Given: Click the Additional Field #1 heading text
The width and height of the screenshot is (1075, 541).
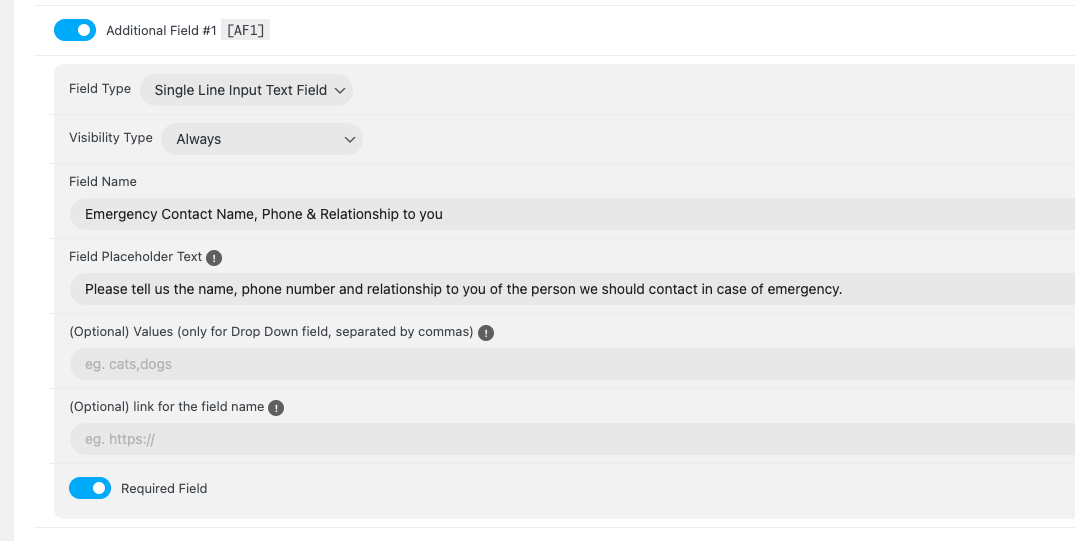Looking at the screenshot, I should [x=161, y=31].
